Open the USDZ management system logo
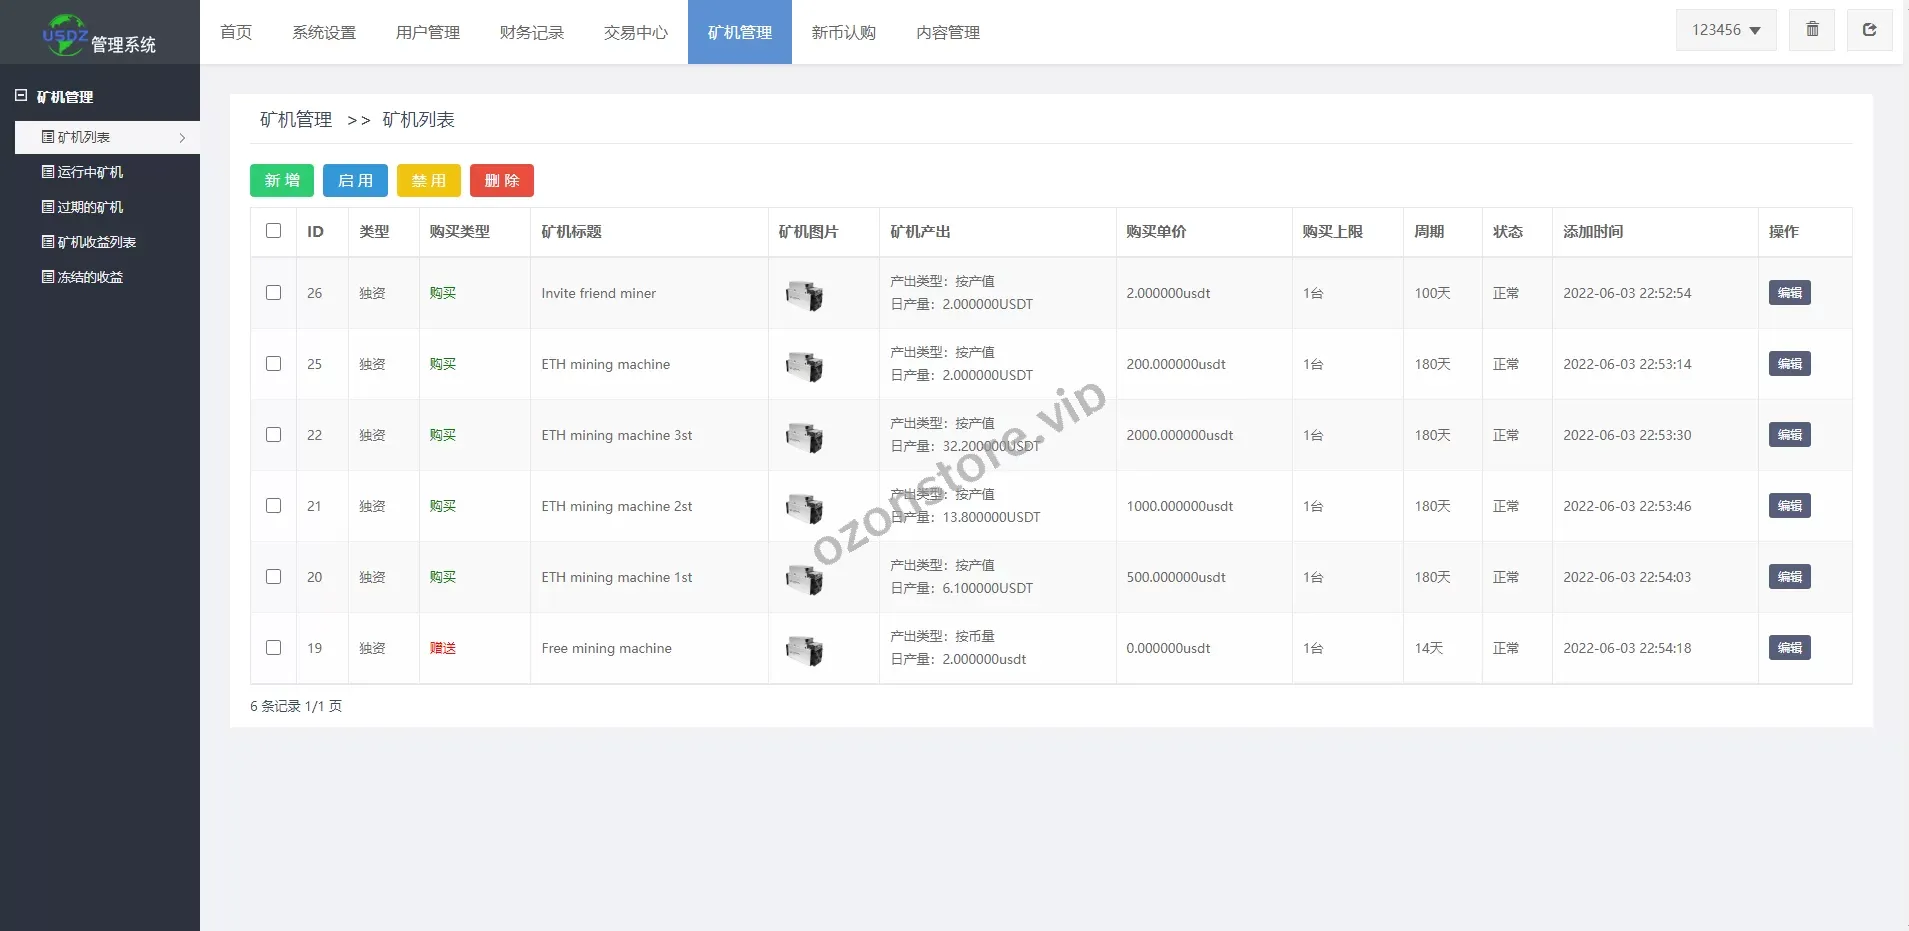The height and width of the screenshot is (931, 1909). (98, 32)
